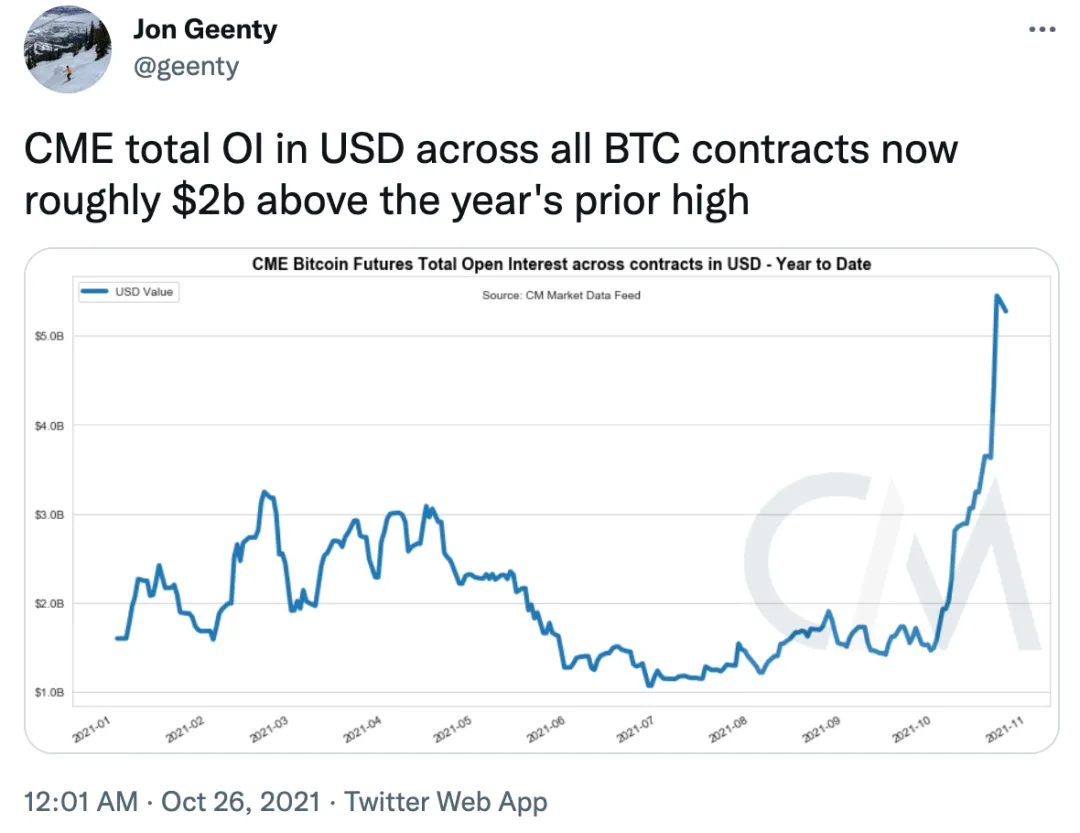Click Jon Geenty's profile avatar

click(x=67, y=50)
